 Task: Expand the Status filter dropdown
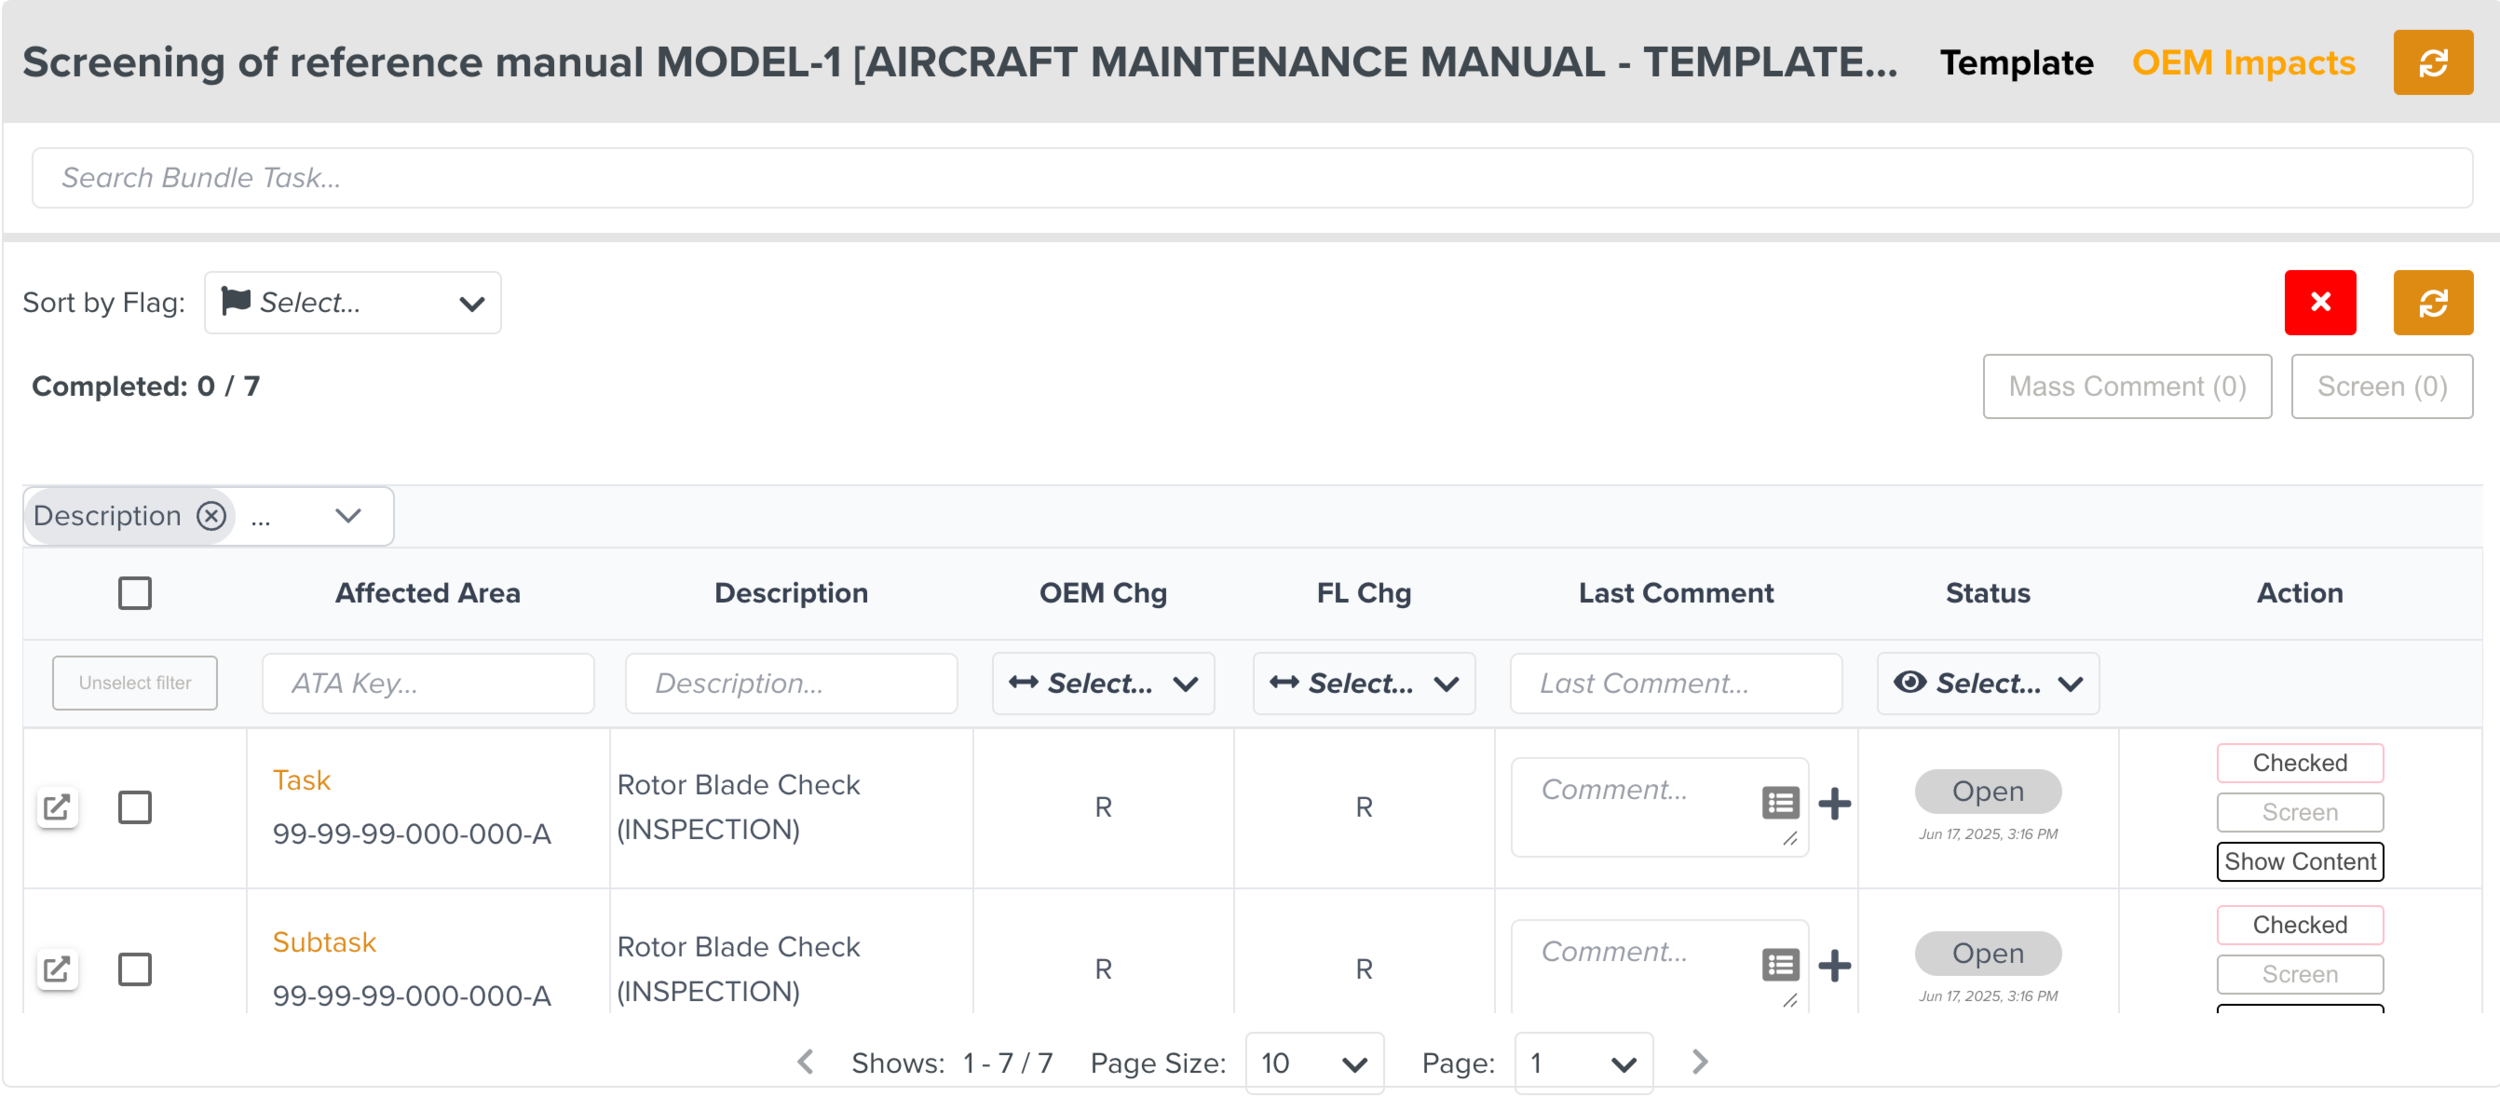[1987, 683]
